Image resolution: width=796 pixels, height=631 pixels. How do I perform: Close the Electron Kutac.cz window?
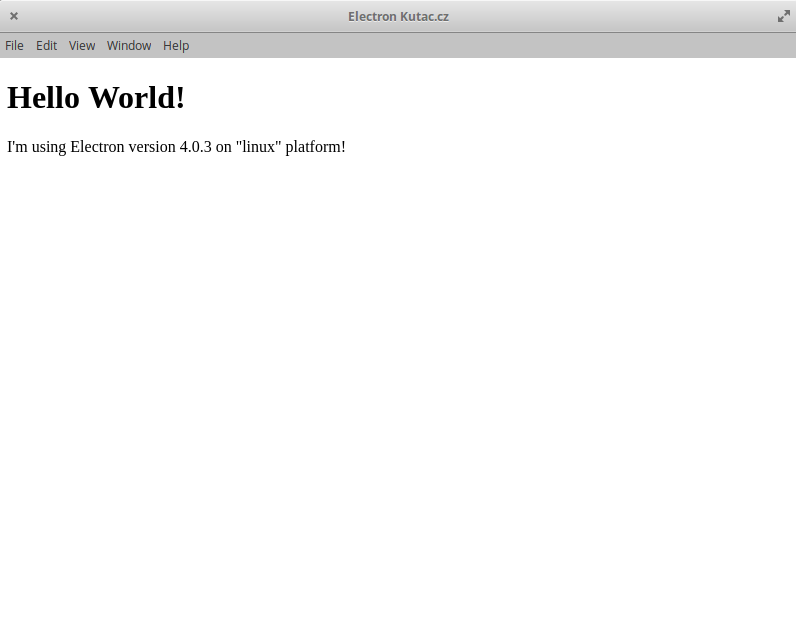click(14, 16)
